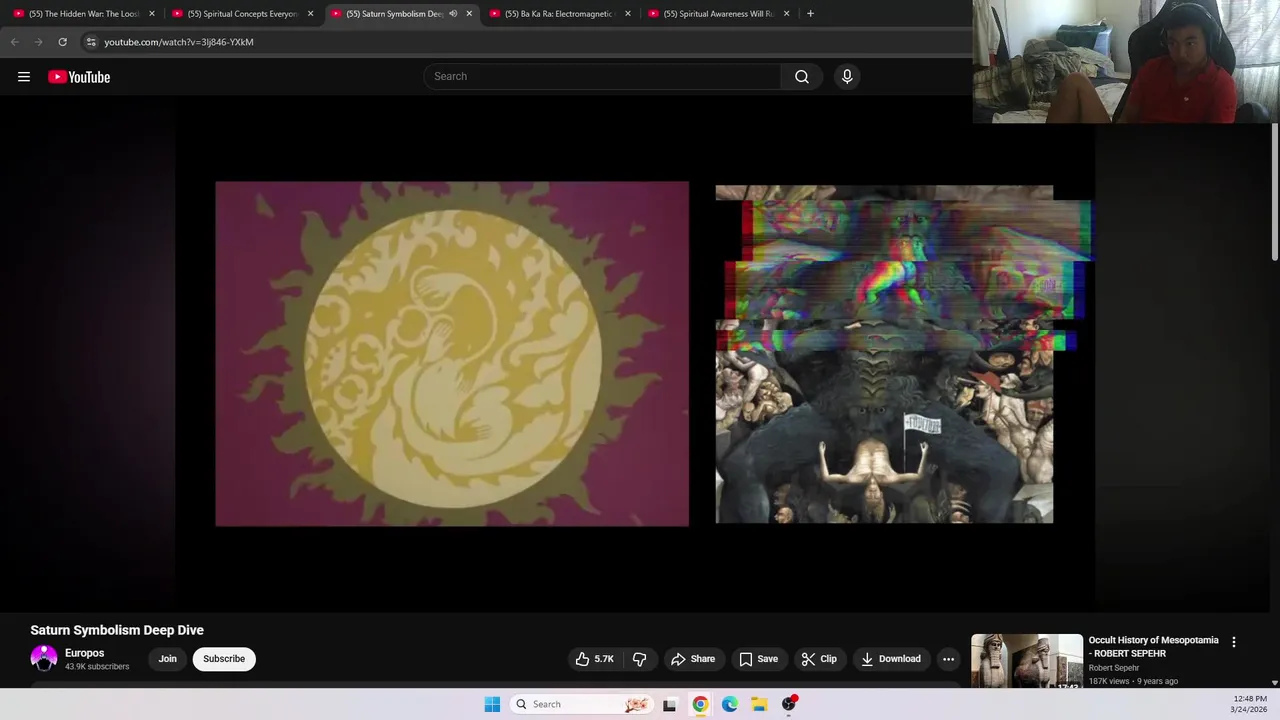Go to the YouTube home logo

pos(79,77)
